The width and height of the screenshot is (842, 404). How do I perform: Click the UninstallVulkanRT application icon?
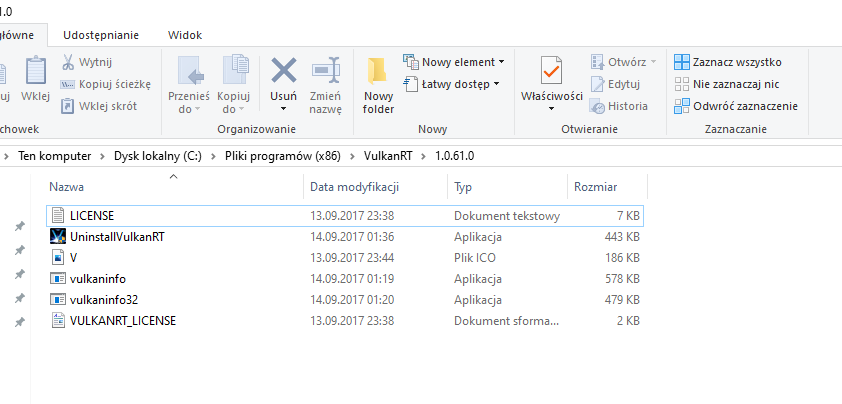tap(57, 236)
